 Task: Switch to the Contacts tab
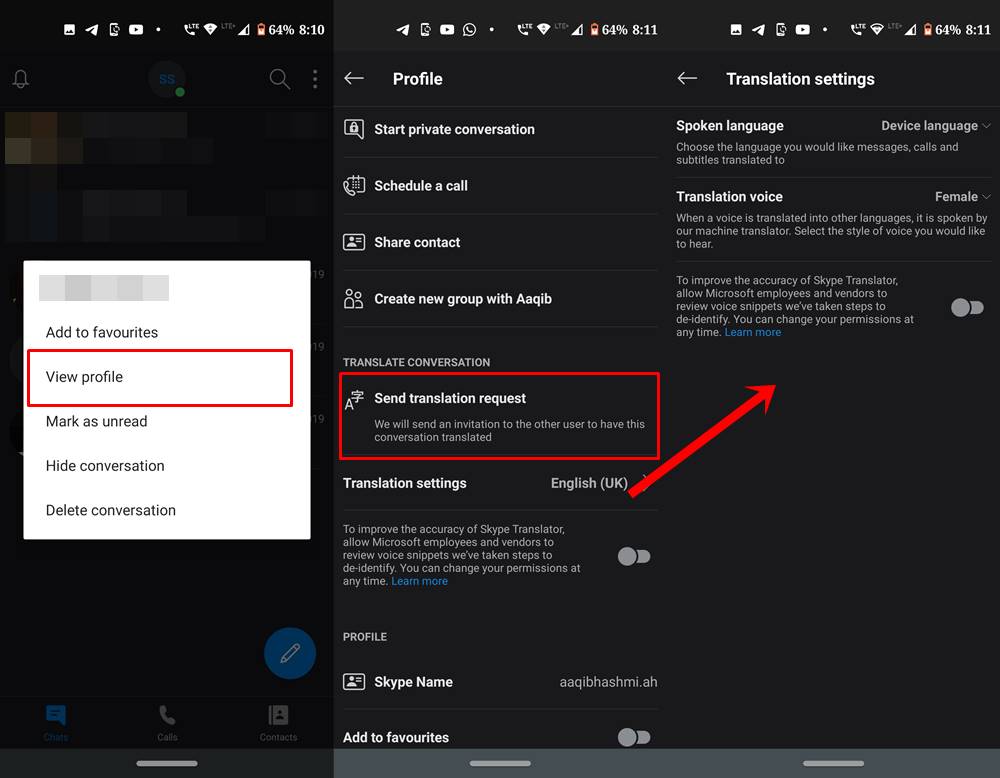[278, 723]
